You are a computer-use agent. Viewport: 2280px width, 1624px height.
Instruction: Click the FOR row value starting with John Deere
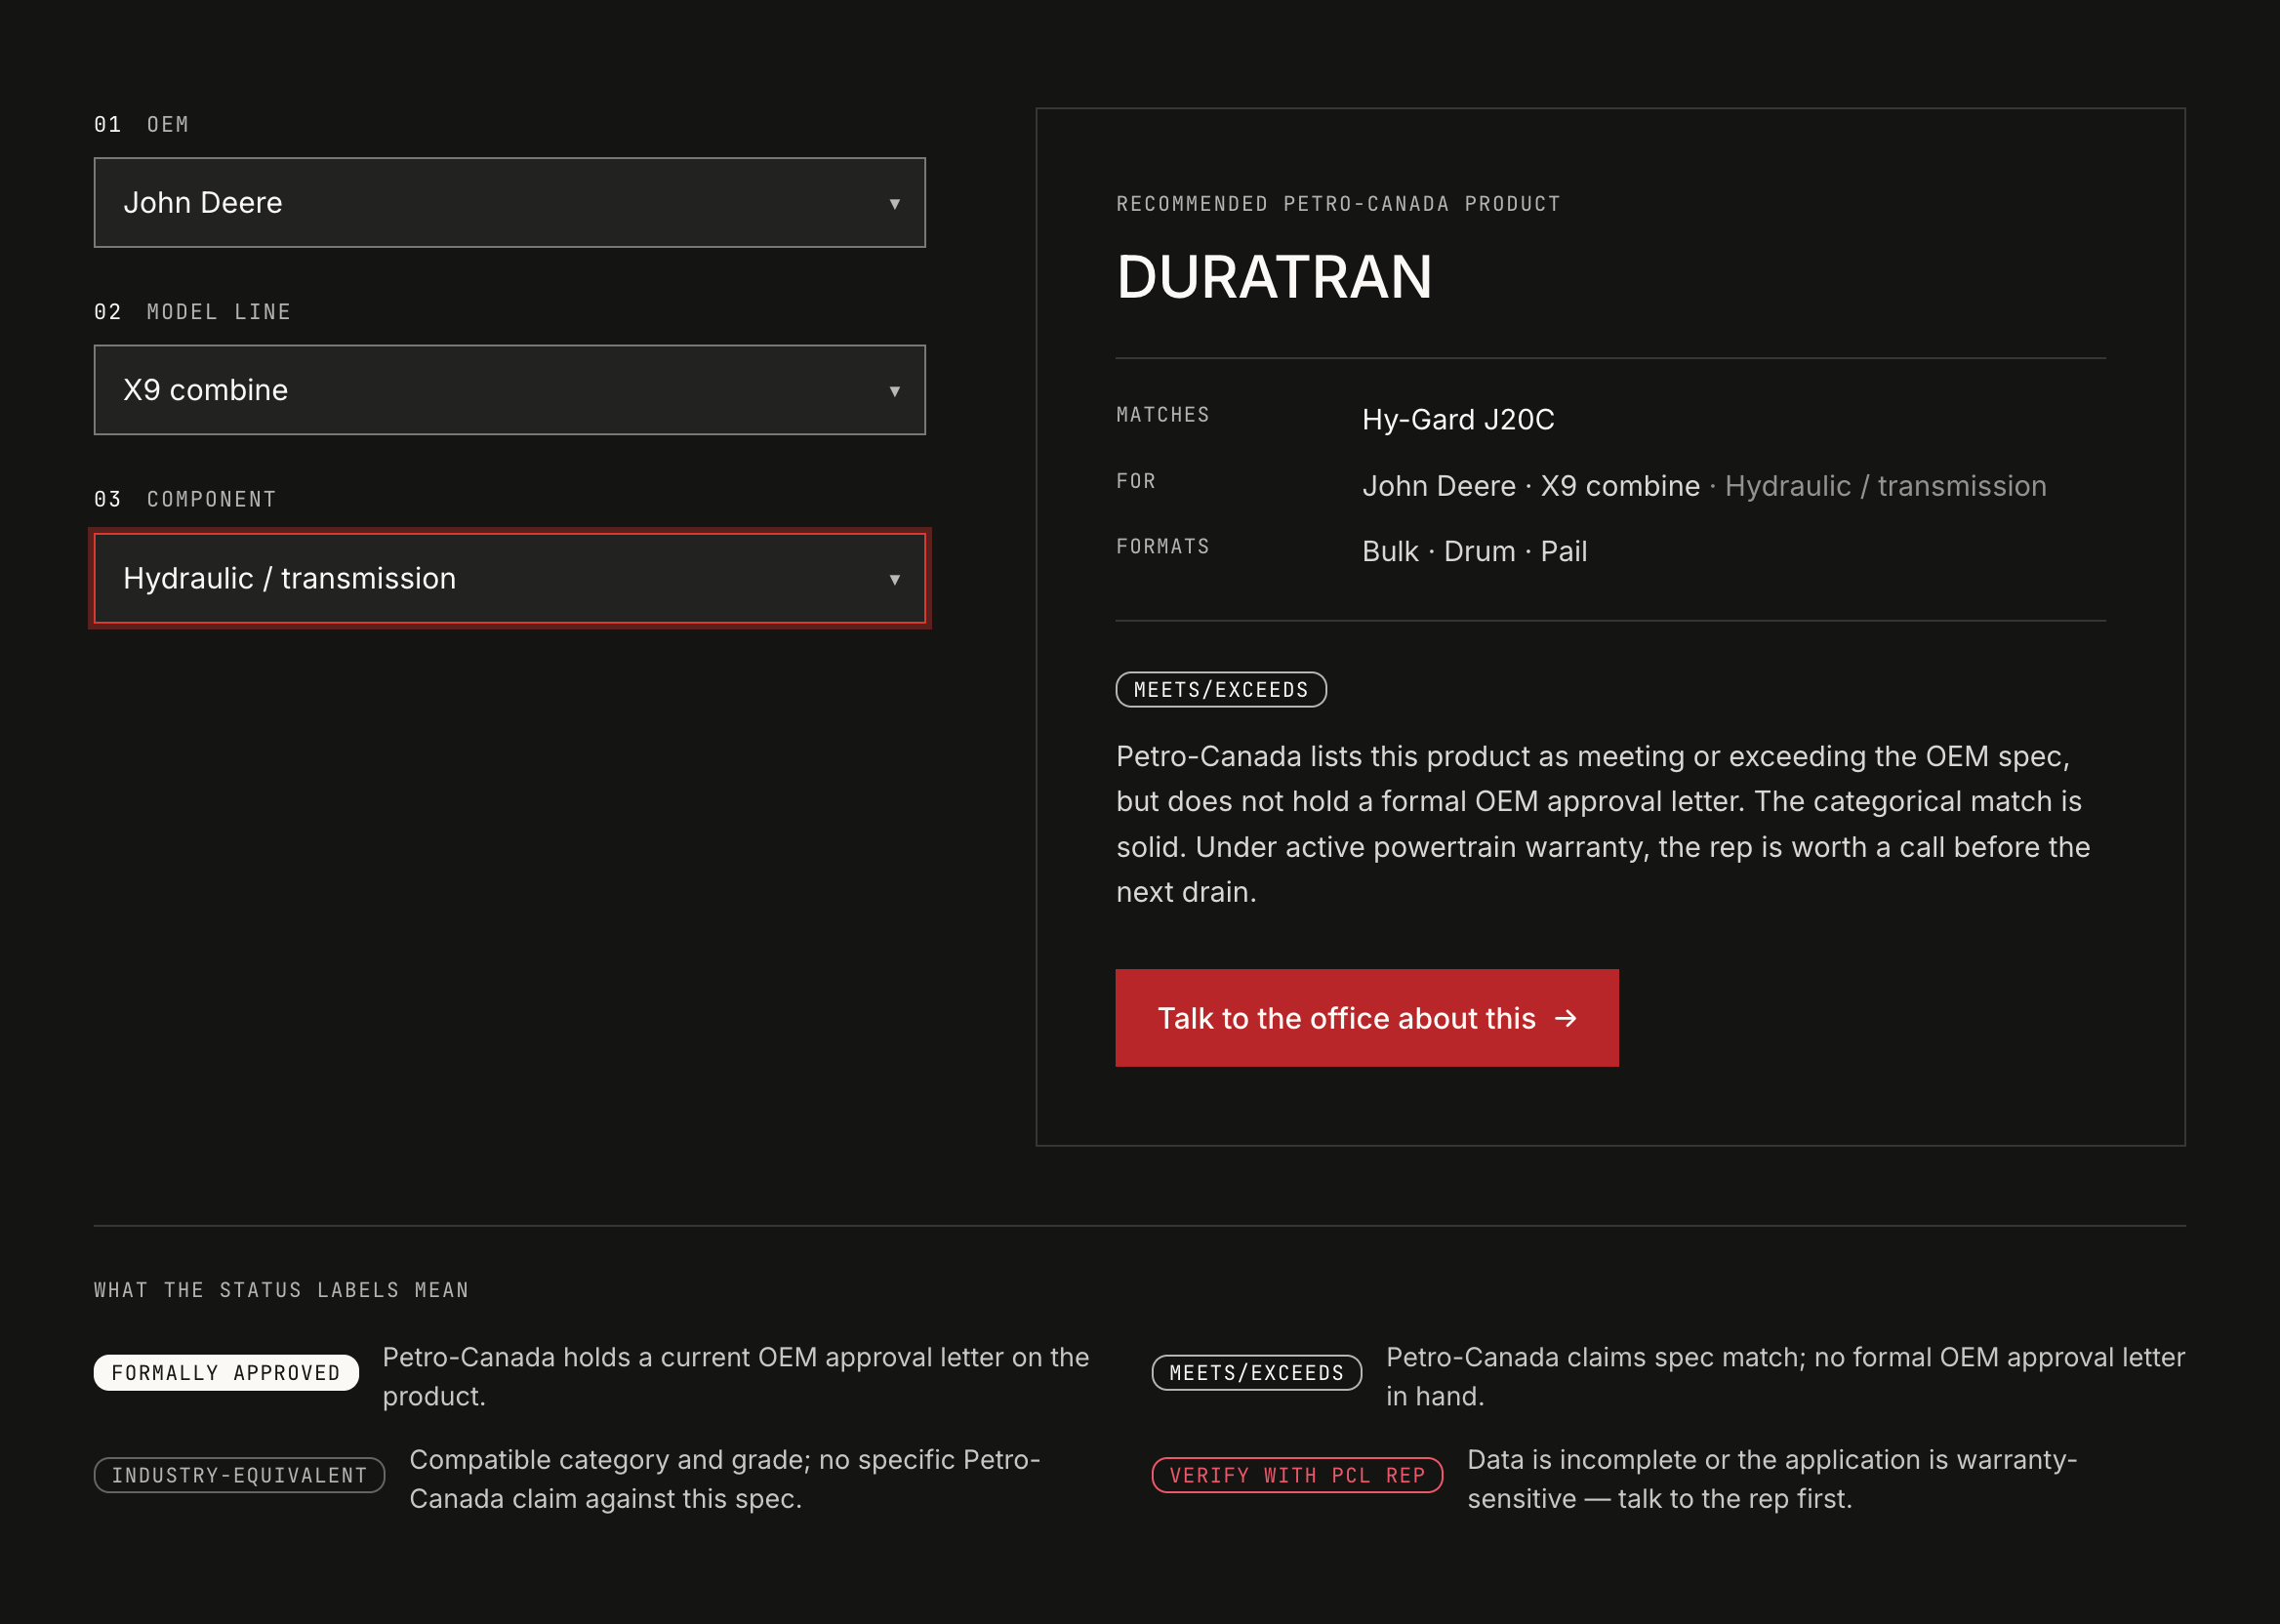pyautogui.click(x=1704, y=486)
